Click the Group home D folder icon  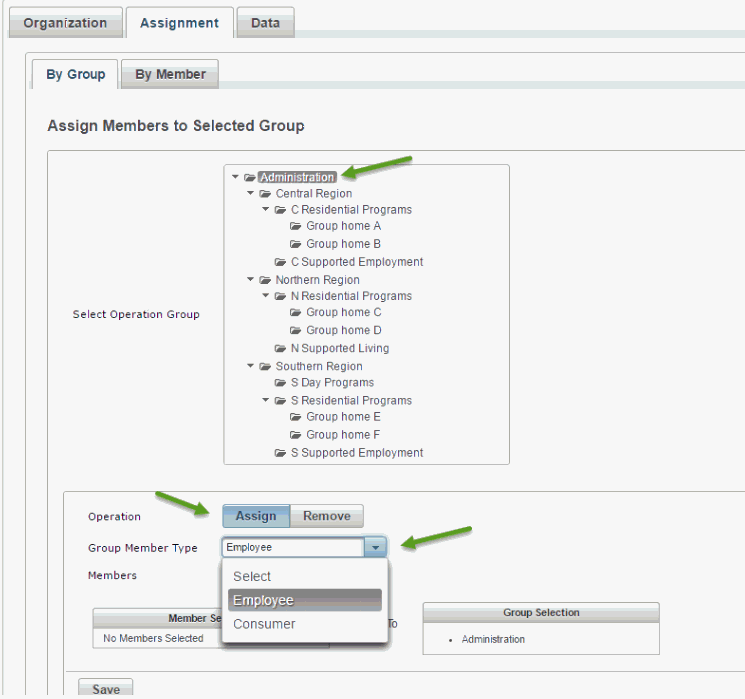(x=296, y=330)
